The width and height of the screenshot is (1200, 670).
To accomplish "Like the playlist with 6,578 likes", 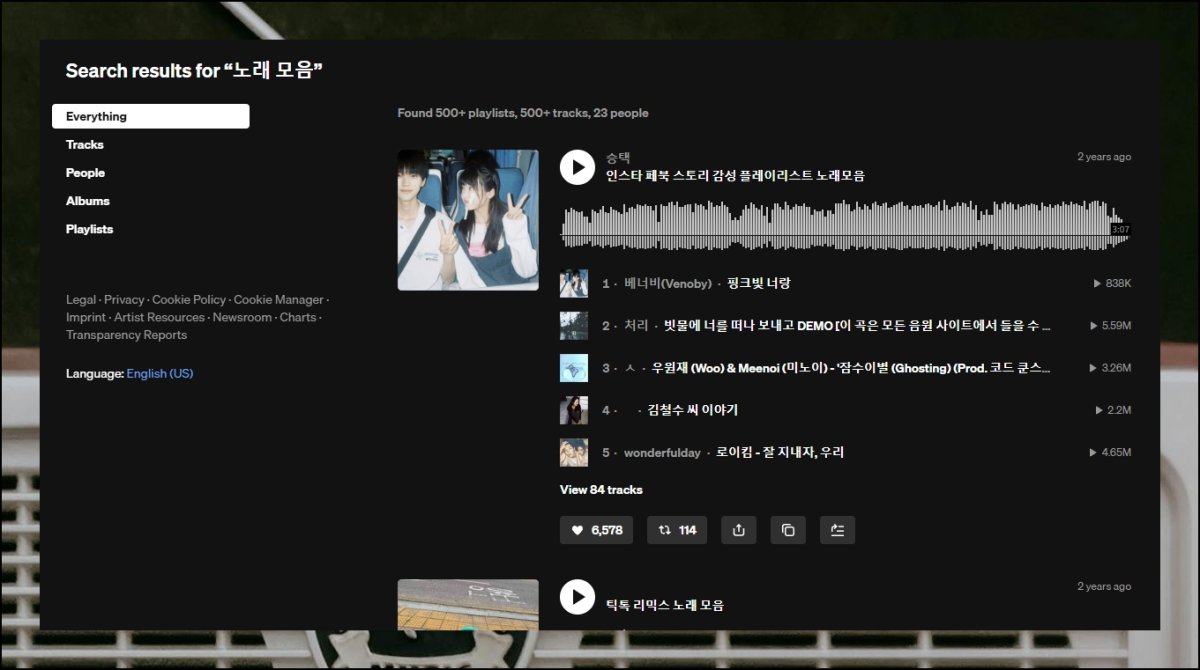I will pos(597,530).
